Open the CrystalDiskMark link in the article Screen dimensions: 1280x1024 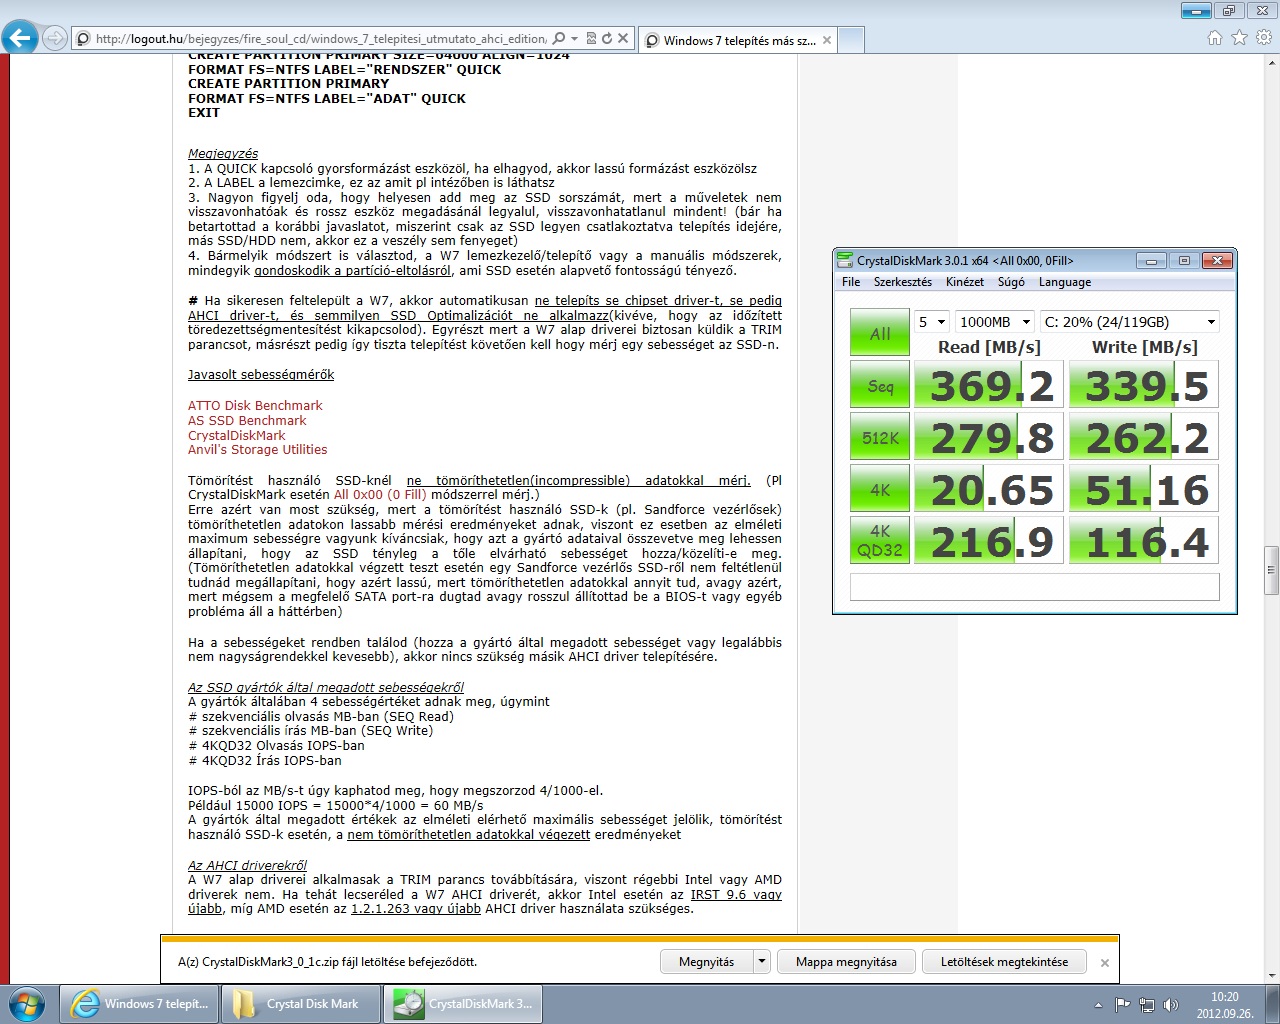(237, 436)
